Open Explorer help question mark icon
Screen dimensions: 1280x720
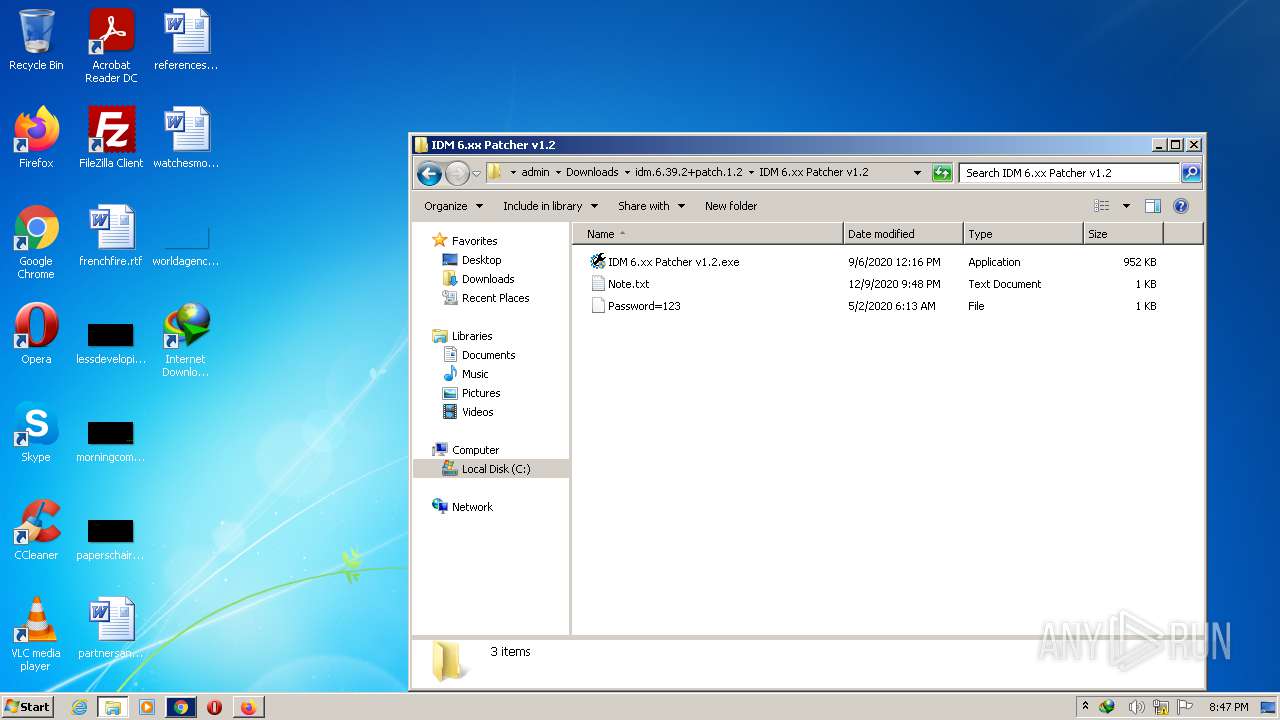tap(1180, 206)
